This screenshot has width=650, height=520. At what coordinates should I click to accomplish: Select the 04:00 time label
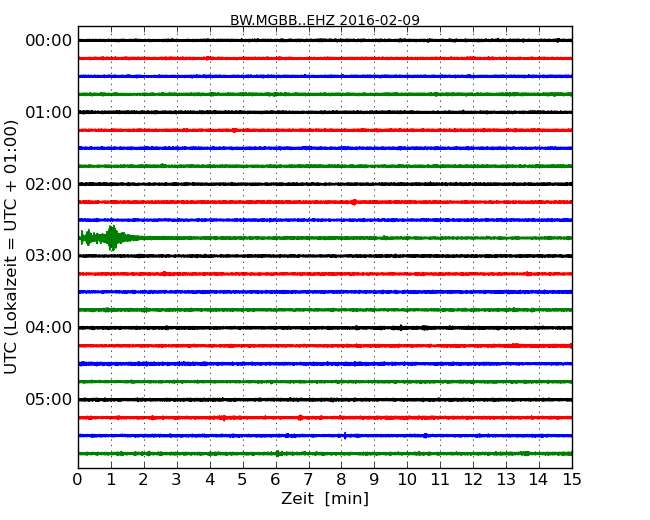[49, 327]
